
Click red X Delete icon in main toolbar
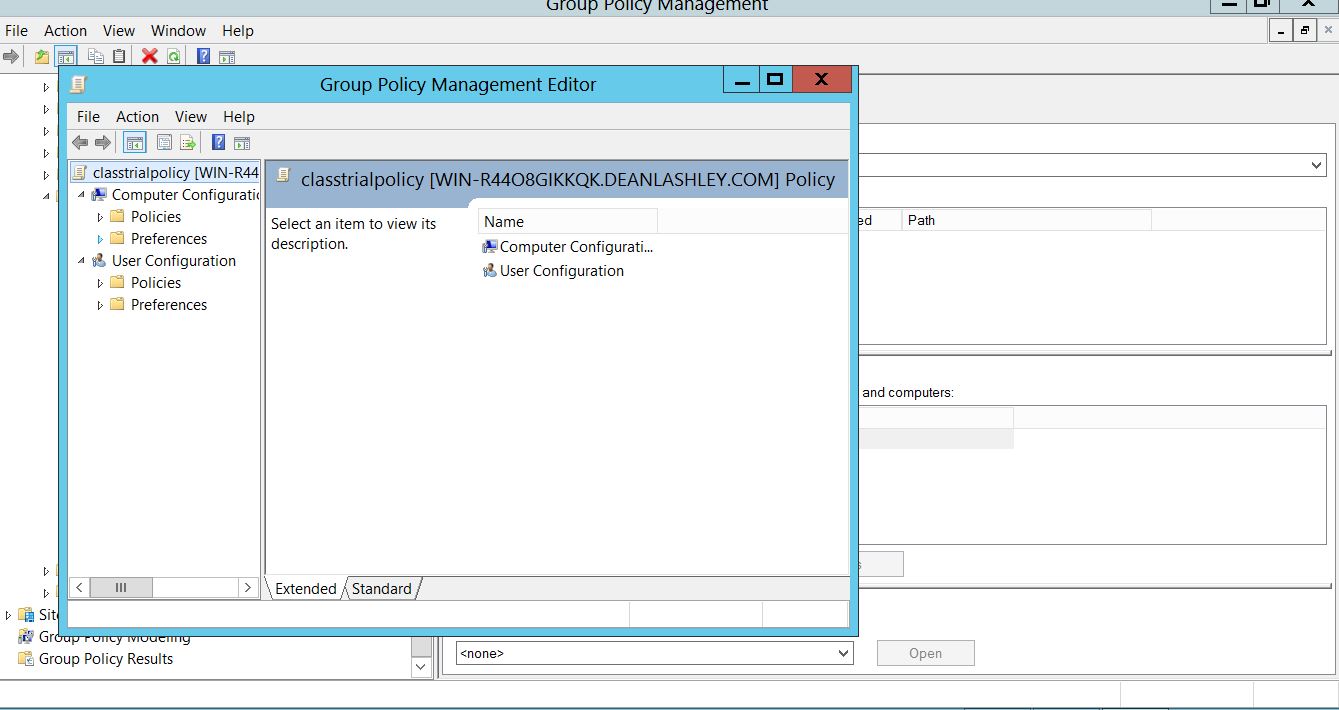pyautogui.click(x=150, y=56)
